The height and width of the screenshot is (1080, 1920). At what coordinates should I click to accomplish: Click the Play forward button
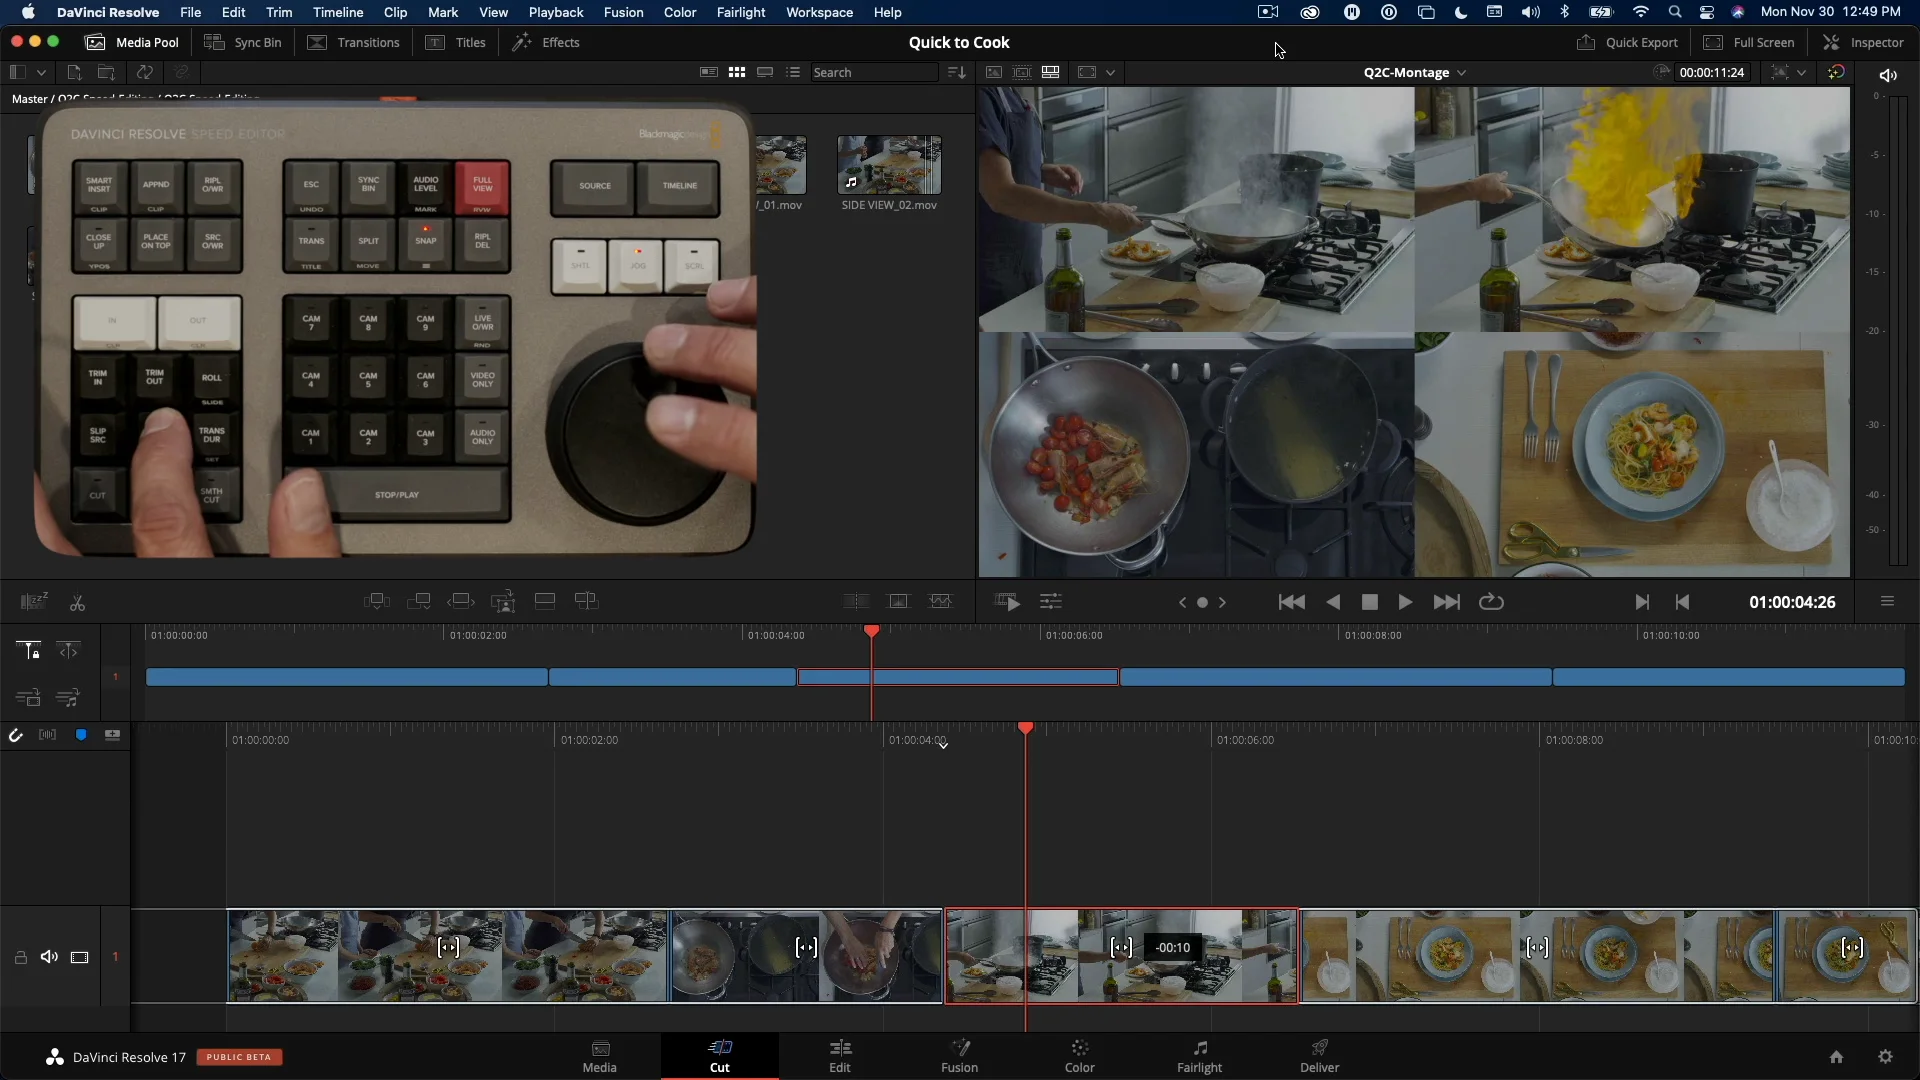(1405, 602)
